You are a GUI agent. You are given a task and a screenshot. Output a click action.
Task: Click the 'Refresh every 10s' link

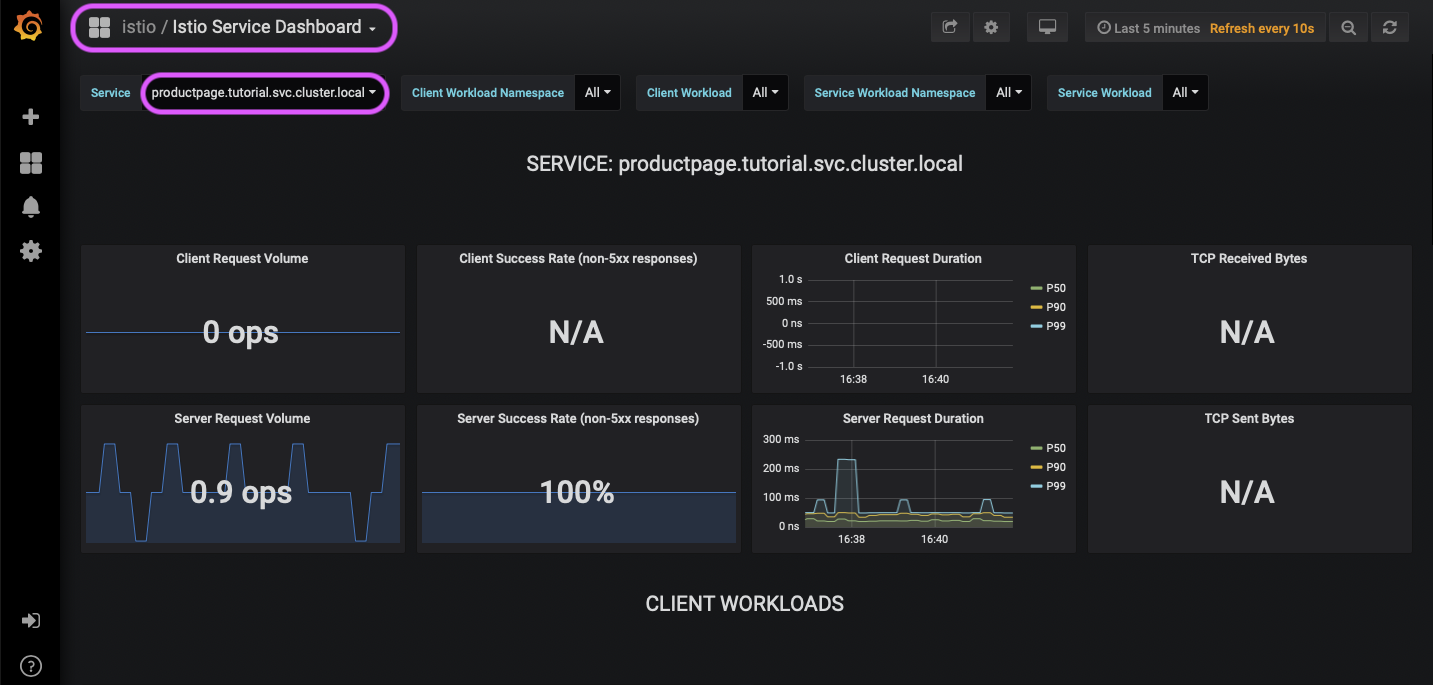(1262, 27)
